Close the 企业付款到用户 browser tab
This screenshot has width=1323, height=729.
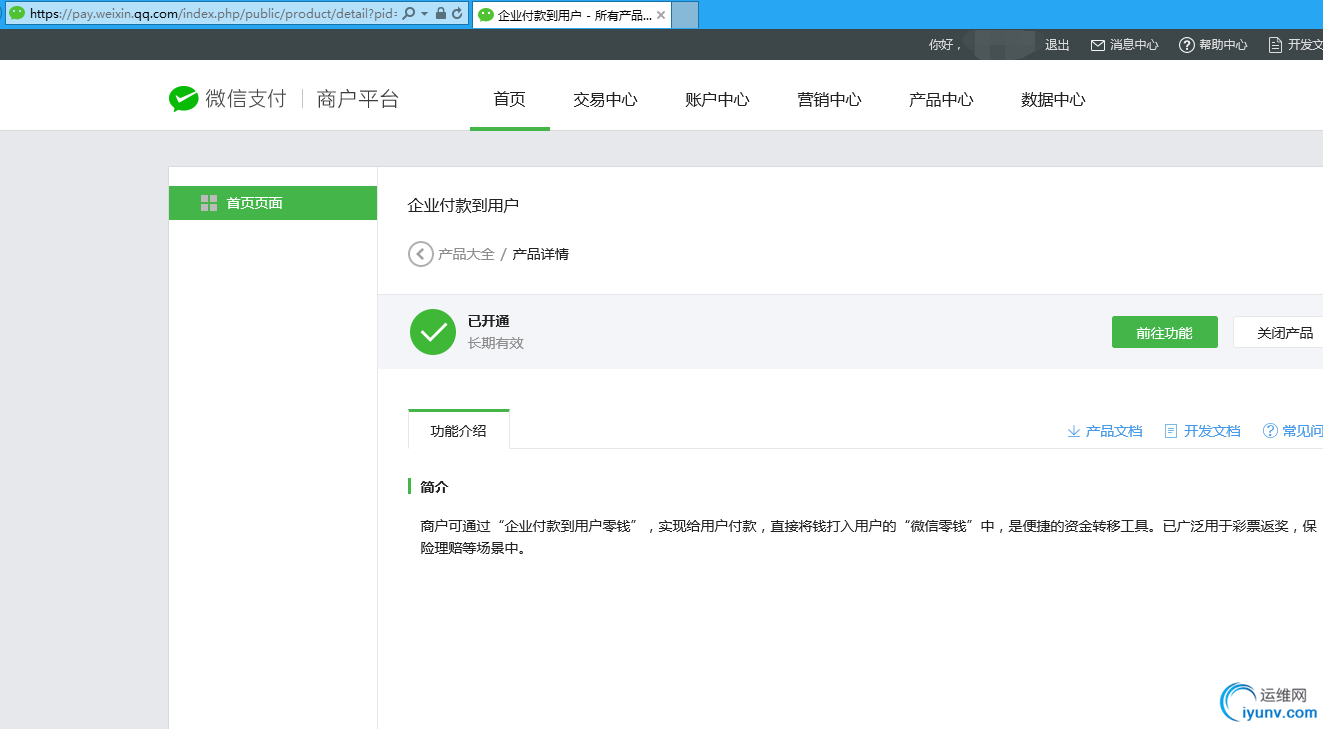661,15
